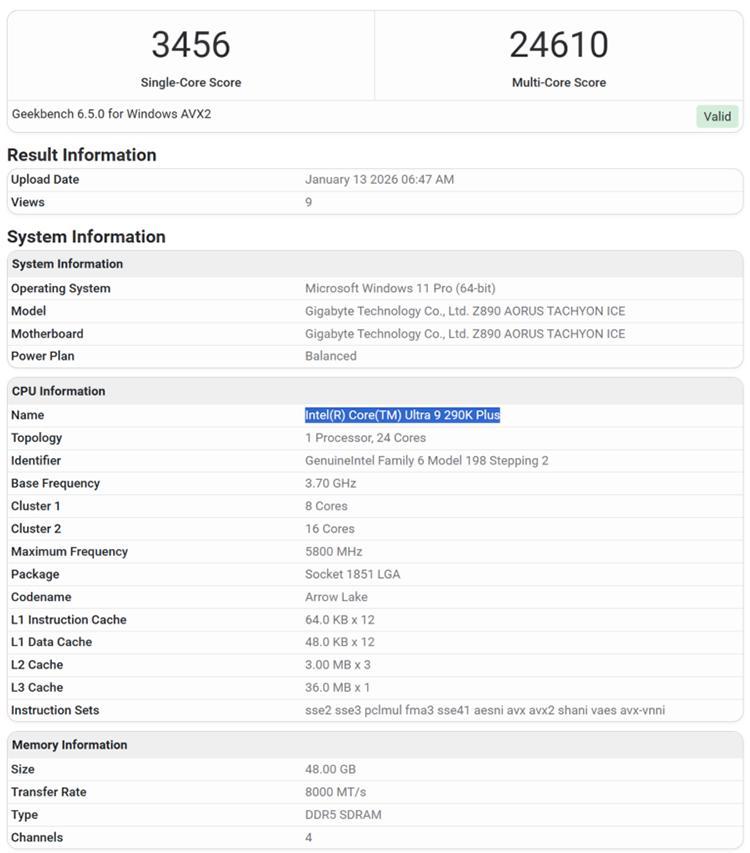Click the Result Information heading

click(x=82, y=155)
